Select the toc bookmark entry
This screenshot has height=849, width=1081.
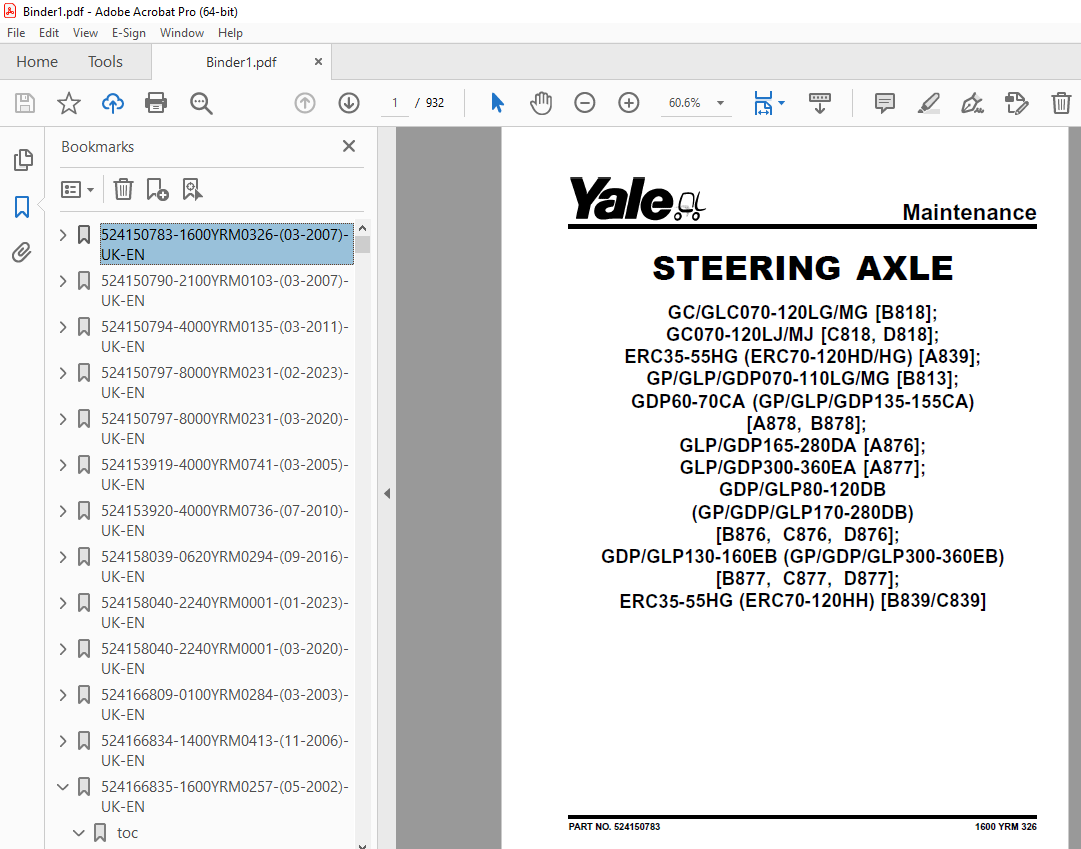coord(128,833)
